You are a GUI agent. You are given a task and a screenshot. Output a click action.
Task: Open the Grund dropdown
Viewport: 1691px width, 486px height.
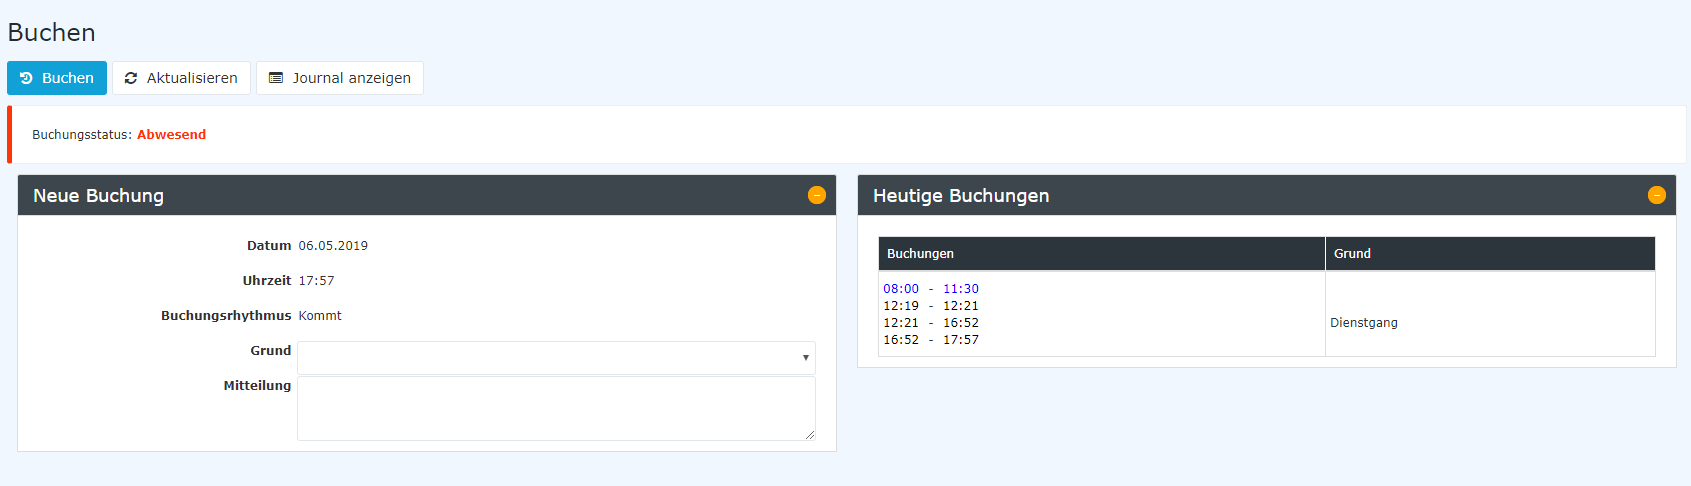pyautogui.click(x=556, y=357)
